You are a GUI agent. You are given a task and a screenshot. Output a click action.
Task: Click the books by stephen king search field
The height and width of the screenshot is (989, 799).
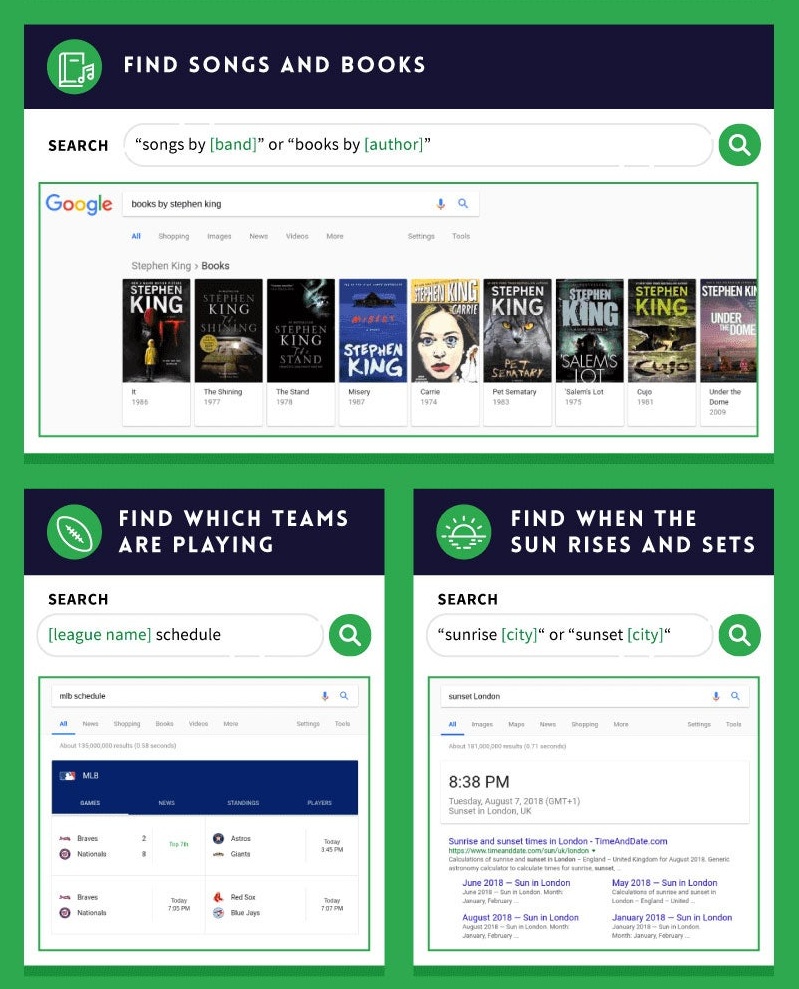[301, 204]
